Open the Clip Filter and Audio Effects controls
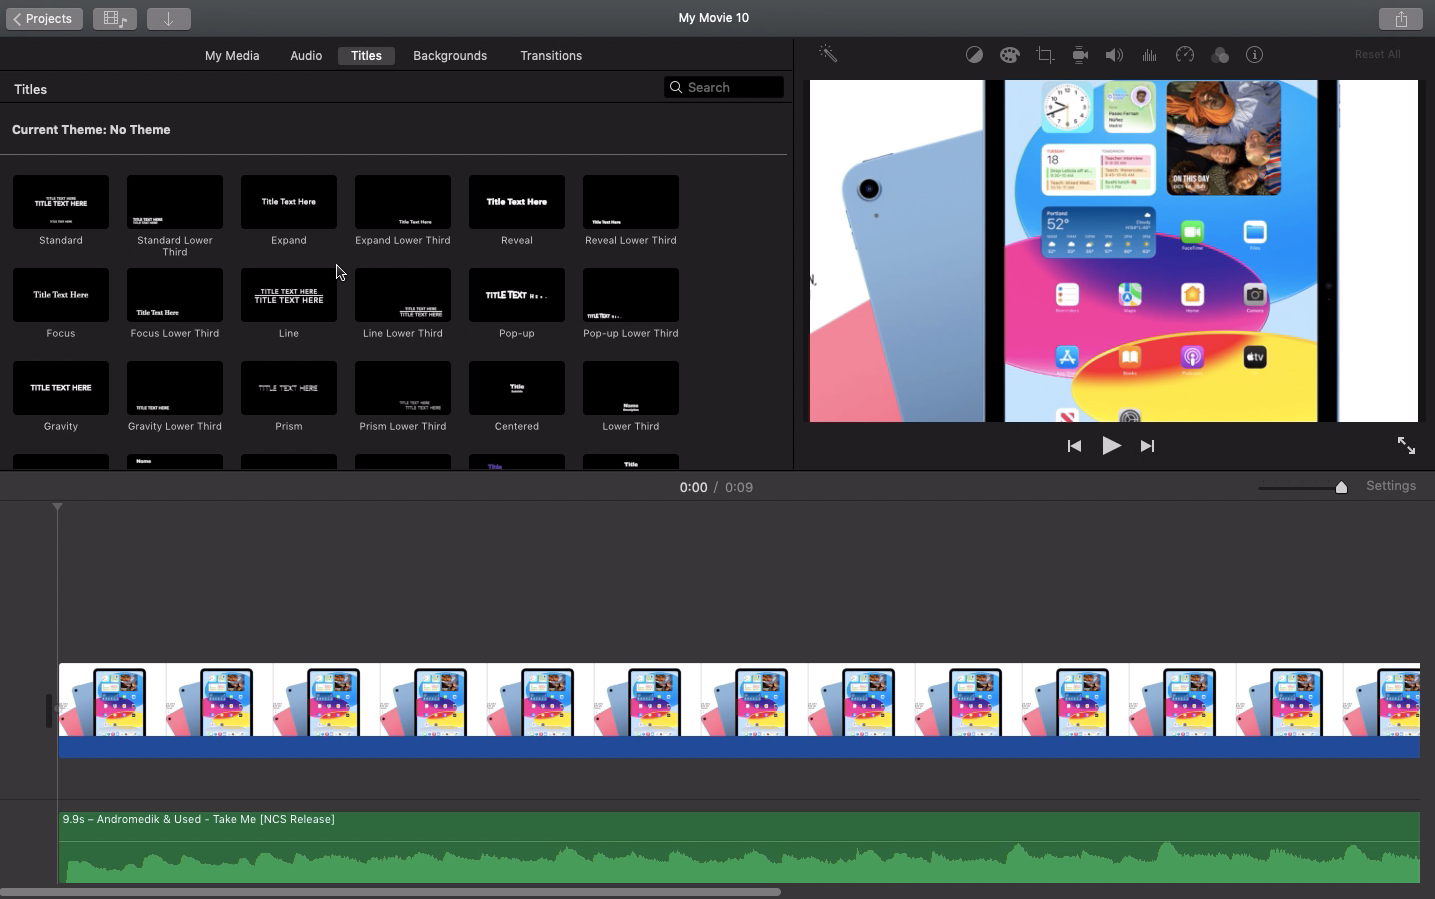 coord(1220,55)
